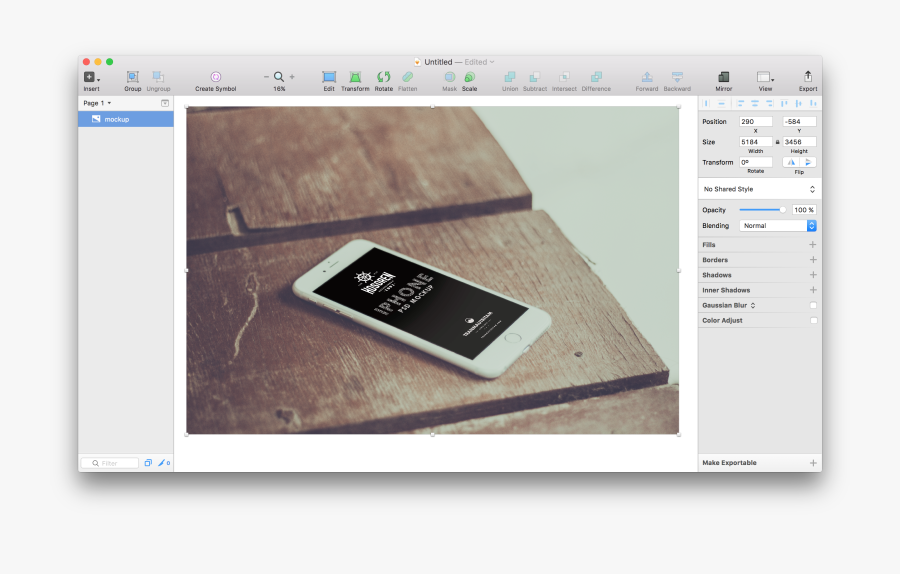Image resolution: width=900 pixels, height=574 pixels.
Task: Open the Insert tool menu
Action: click(x=91, y=77)
